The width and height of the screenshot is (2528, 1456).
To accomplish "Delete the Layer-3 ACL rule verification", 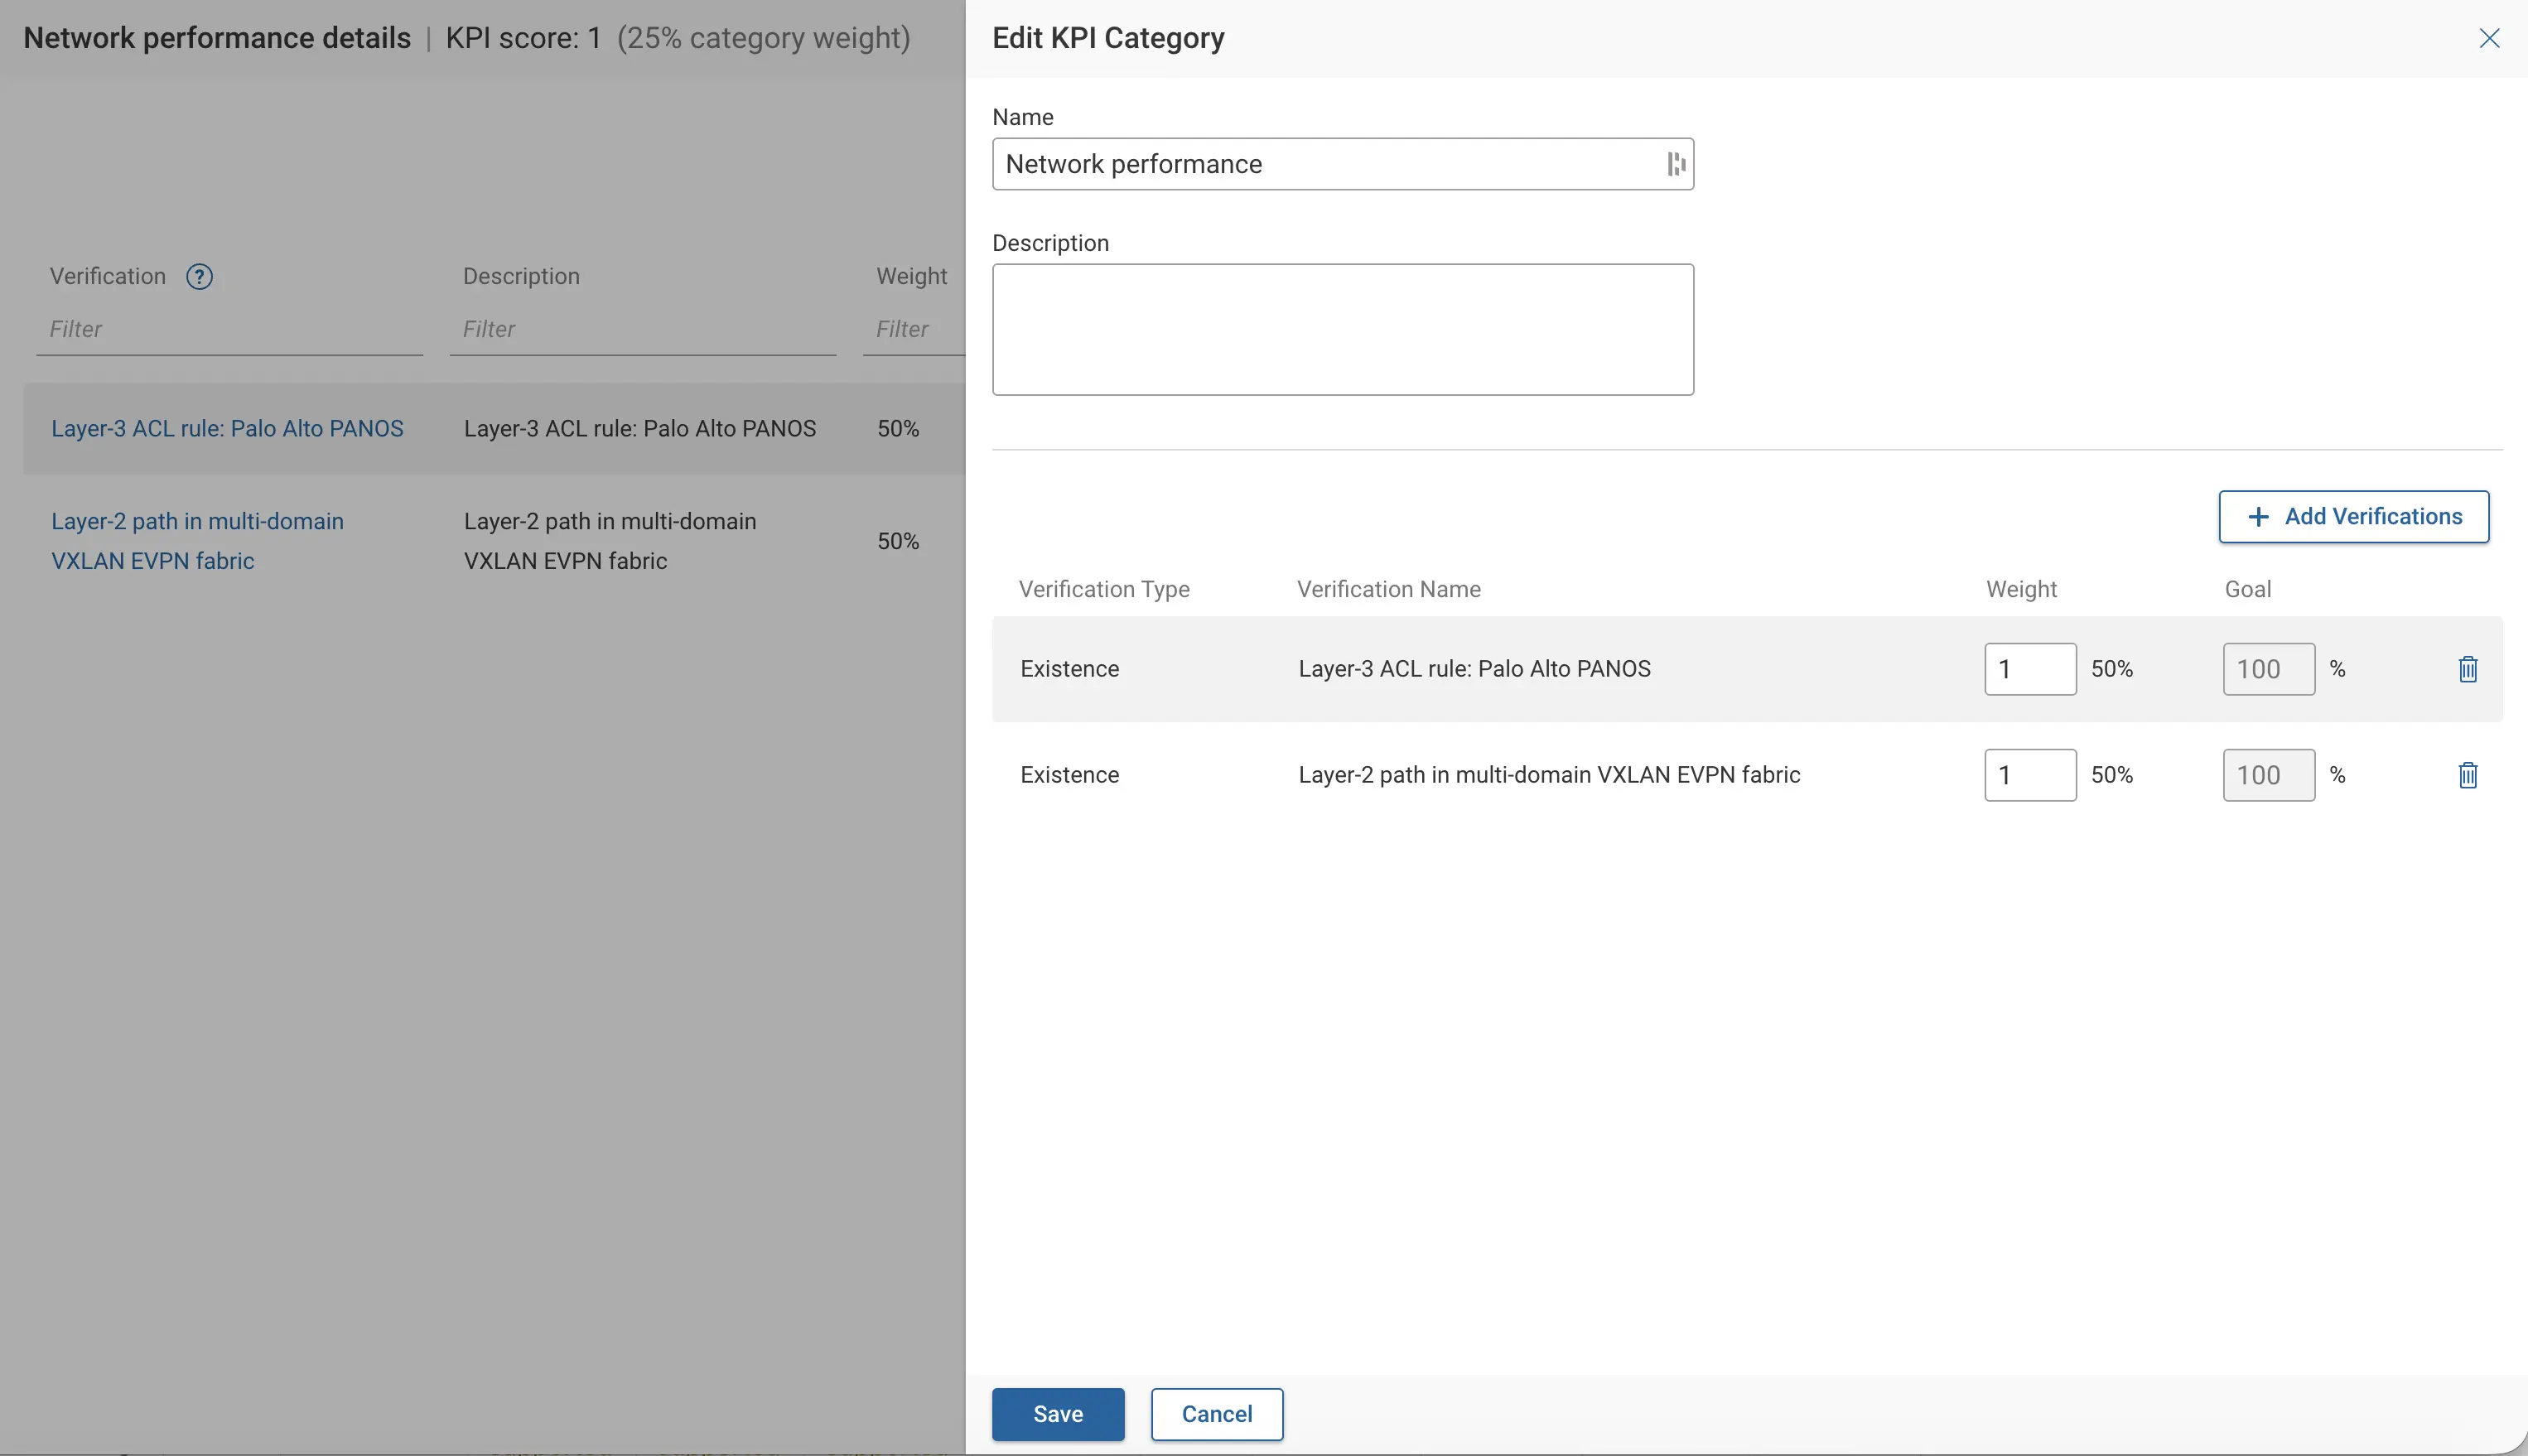I will coord(2467,669).
